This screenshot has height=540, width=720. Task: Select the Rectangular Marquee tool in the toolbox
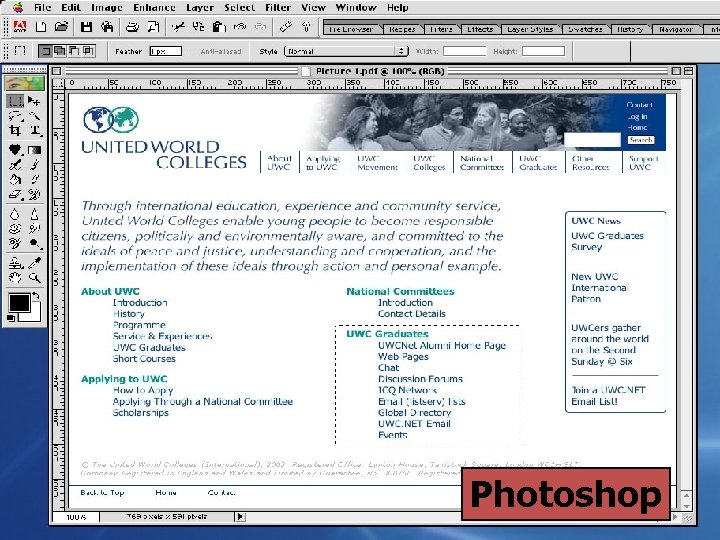click(x=15, y=101)
